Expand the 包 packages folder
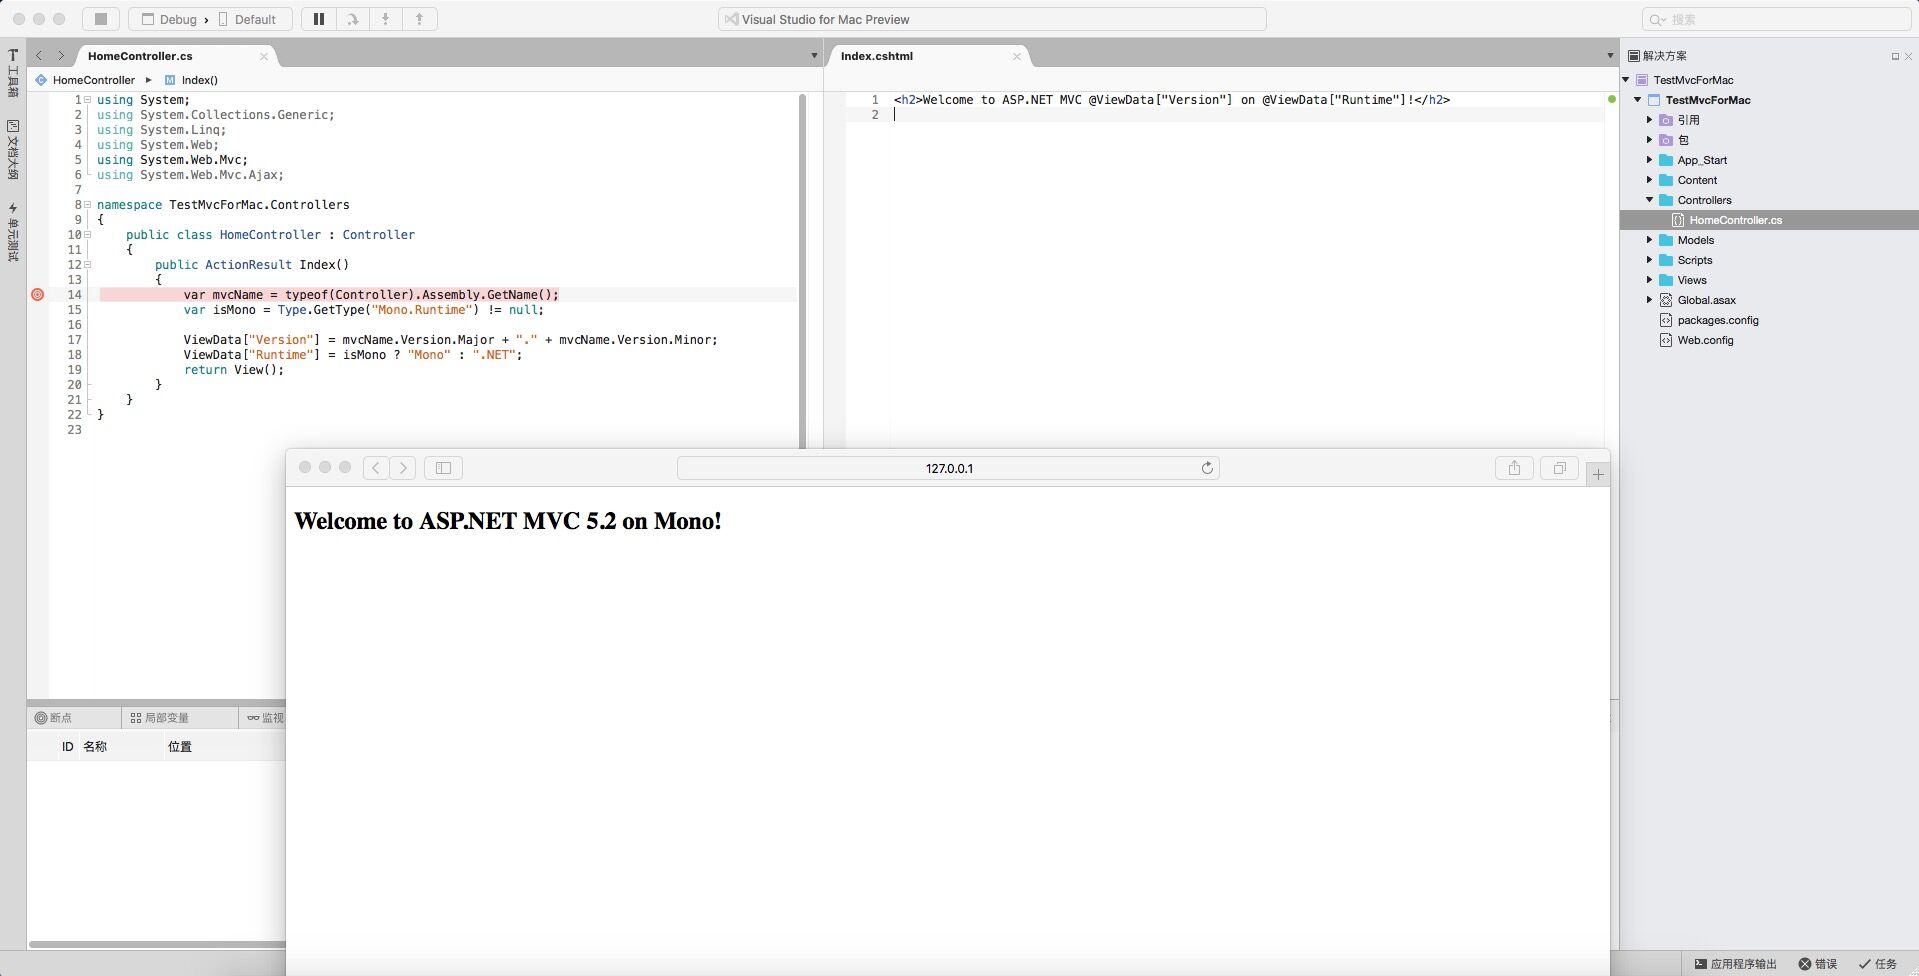 1650,140
